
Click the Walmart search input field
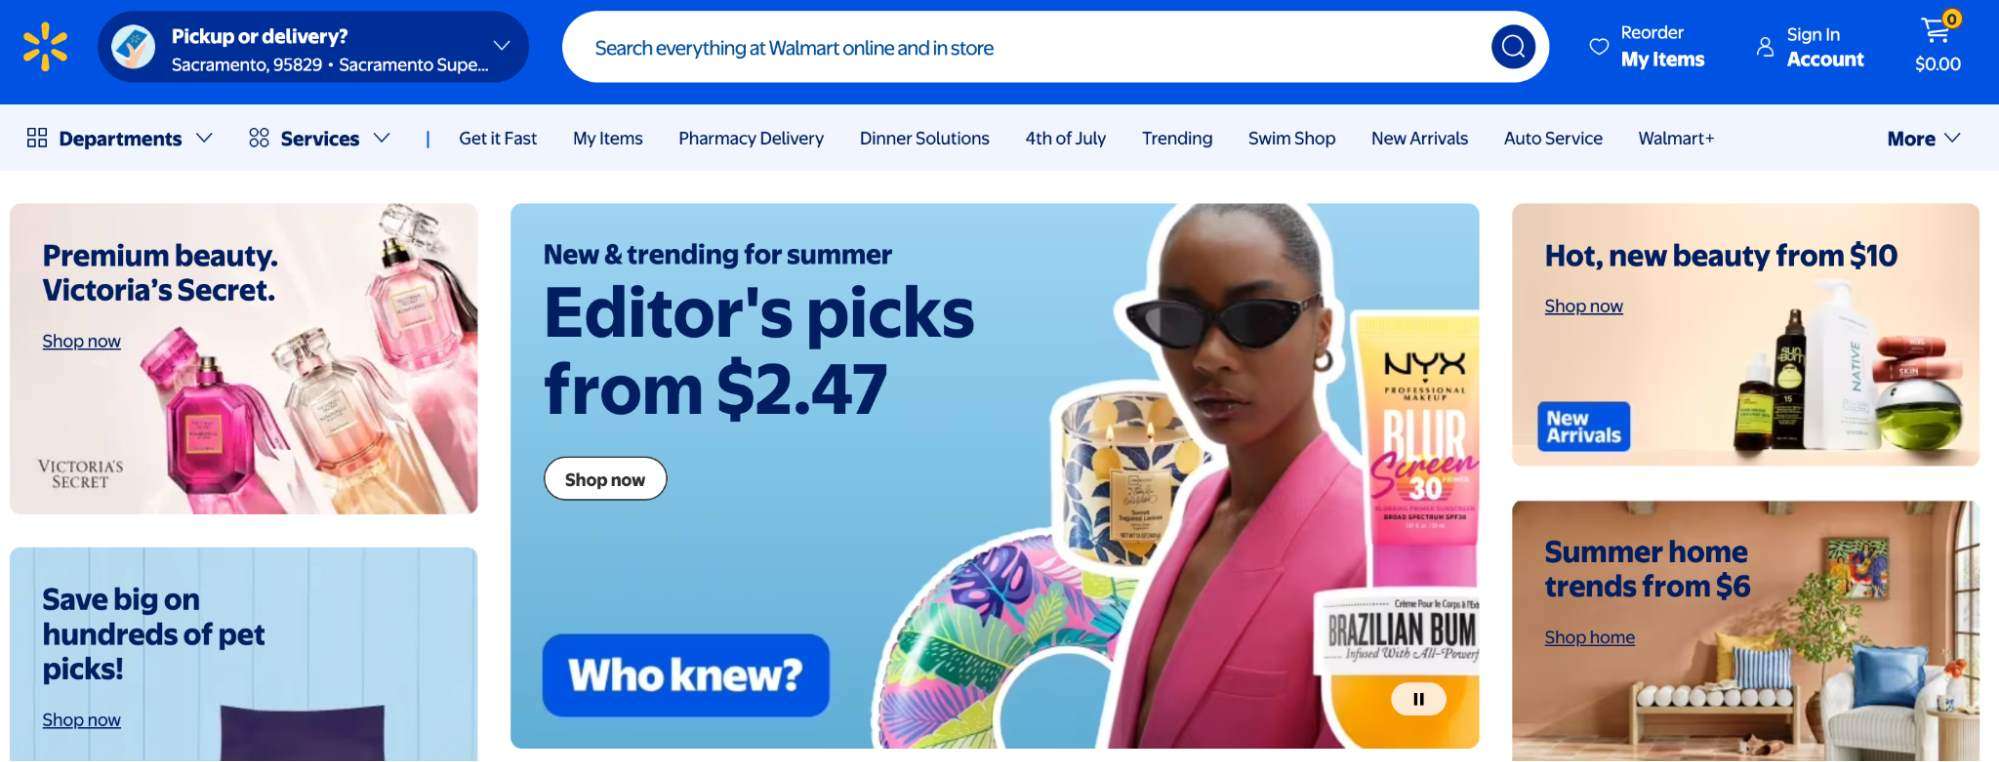(1030, 47)
